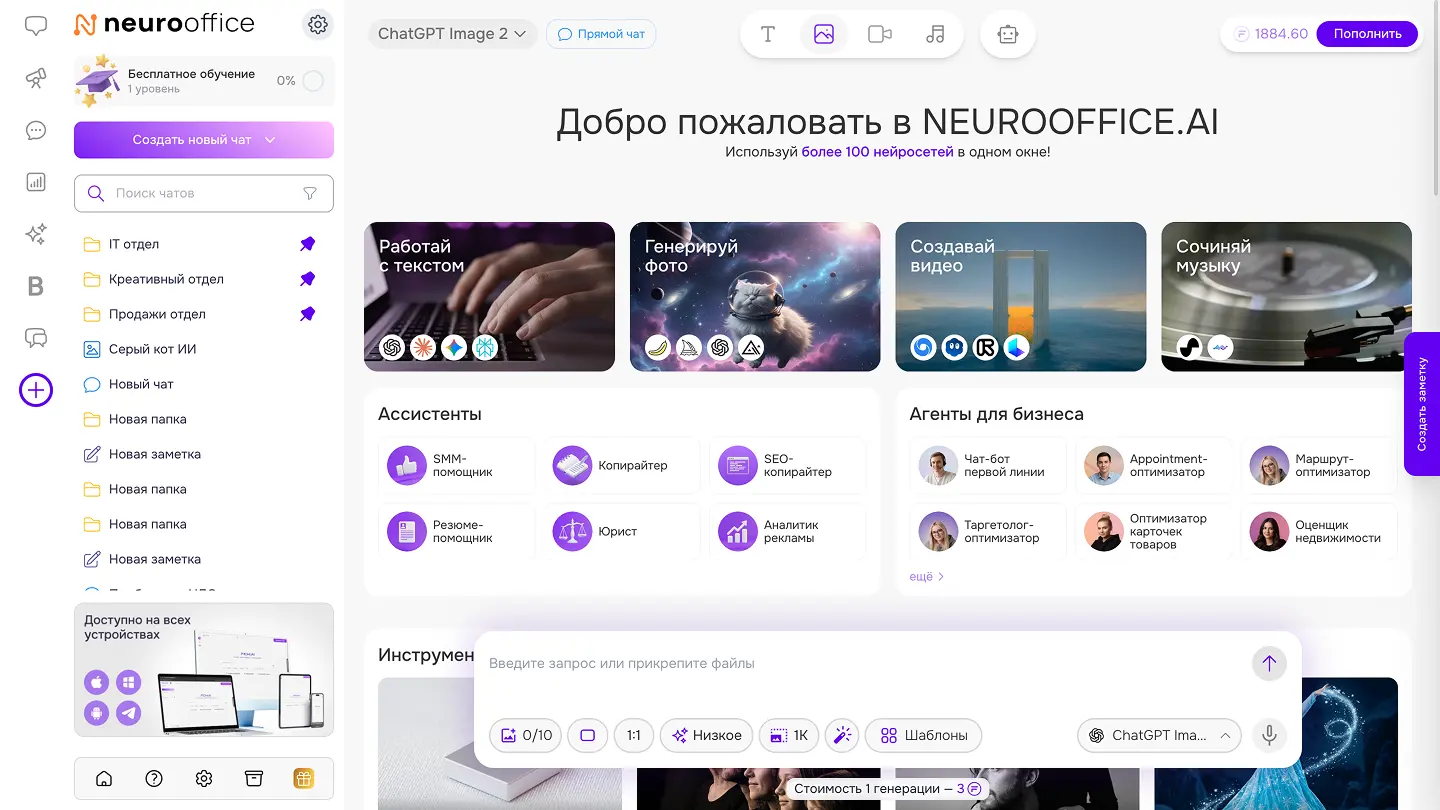This screenshot has height=810, width=1440.
Task: Open the Сочиняй музыку card
Action: (1286, 296)
